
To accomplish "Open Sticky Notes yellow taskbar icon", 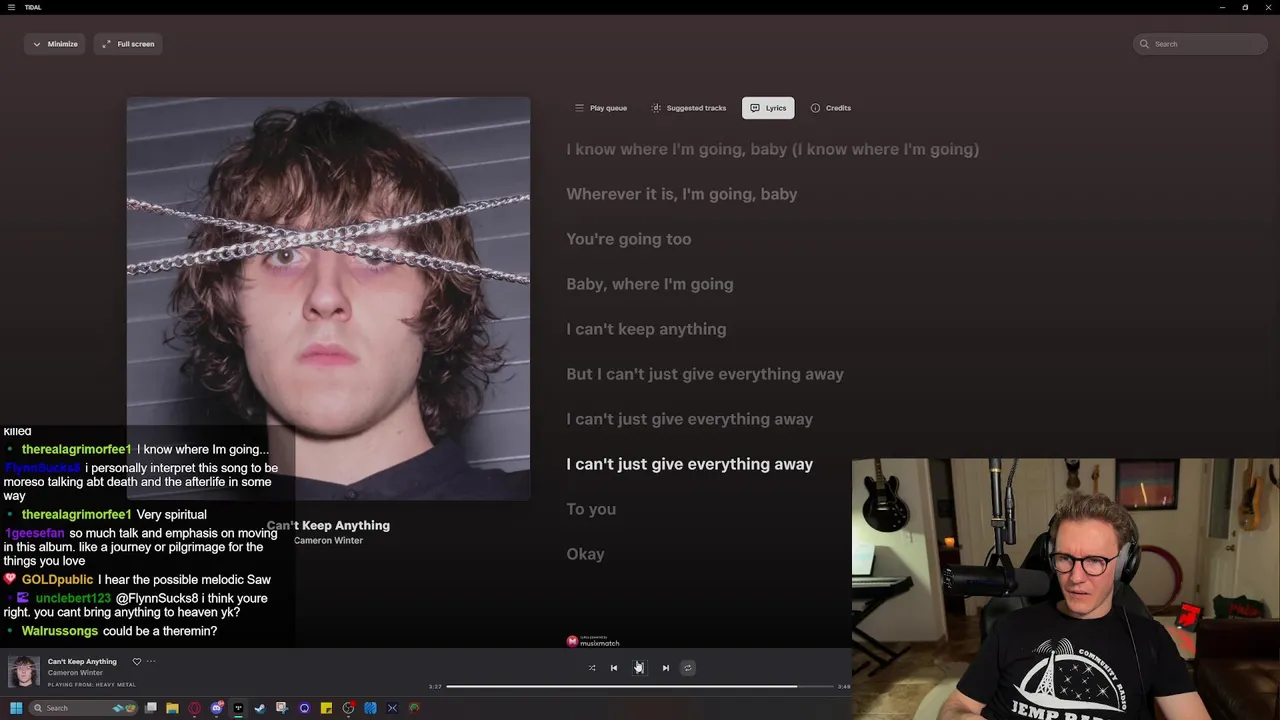I will [x=326, y=708].
